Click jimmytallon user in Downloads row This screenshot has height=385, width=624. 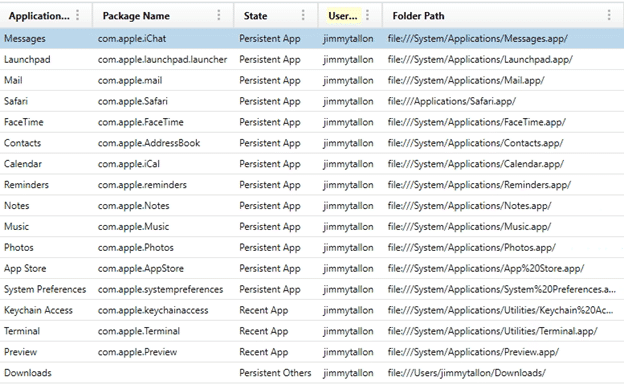(348, 373)
